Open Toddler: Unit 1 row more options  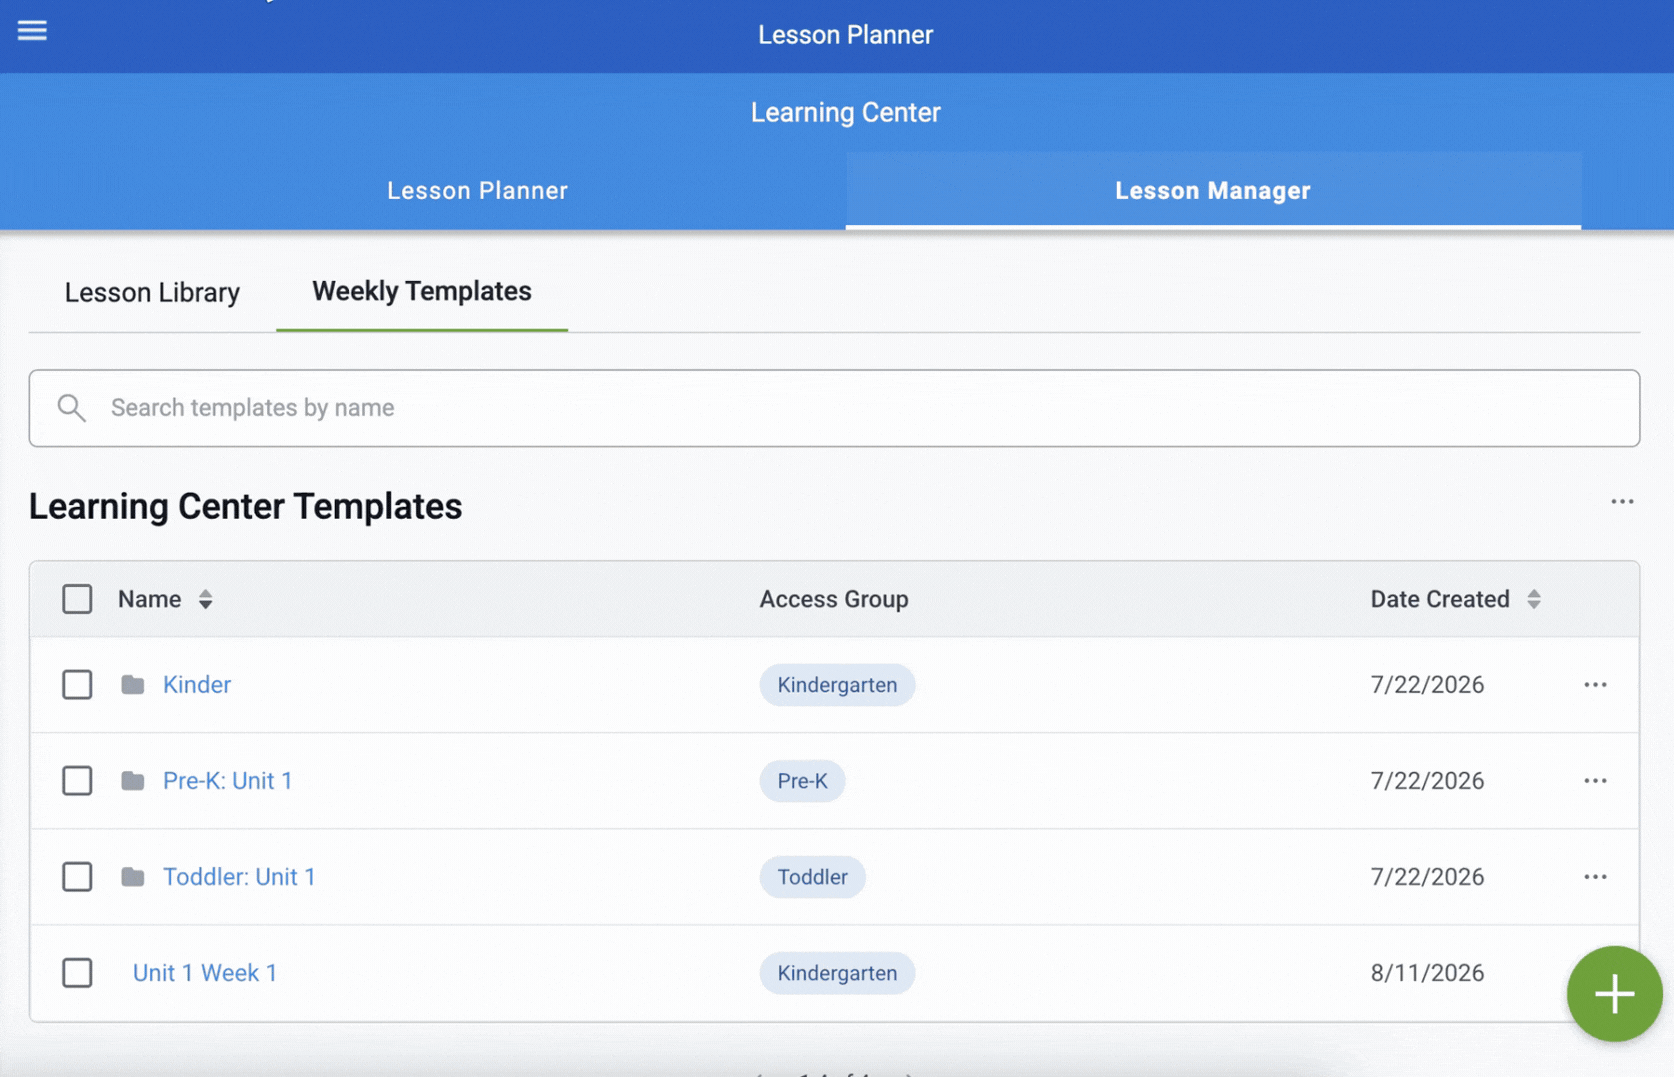tap(1595, 877)
